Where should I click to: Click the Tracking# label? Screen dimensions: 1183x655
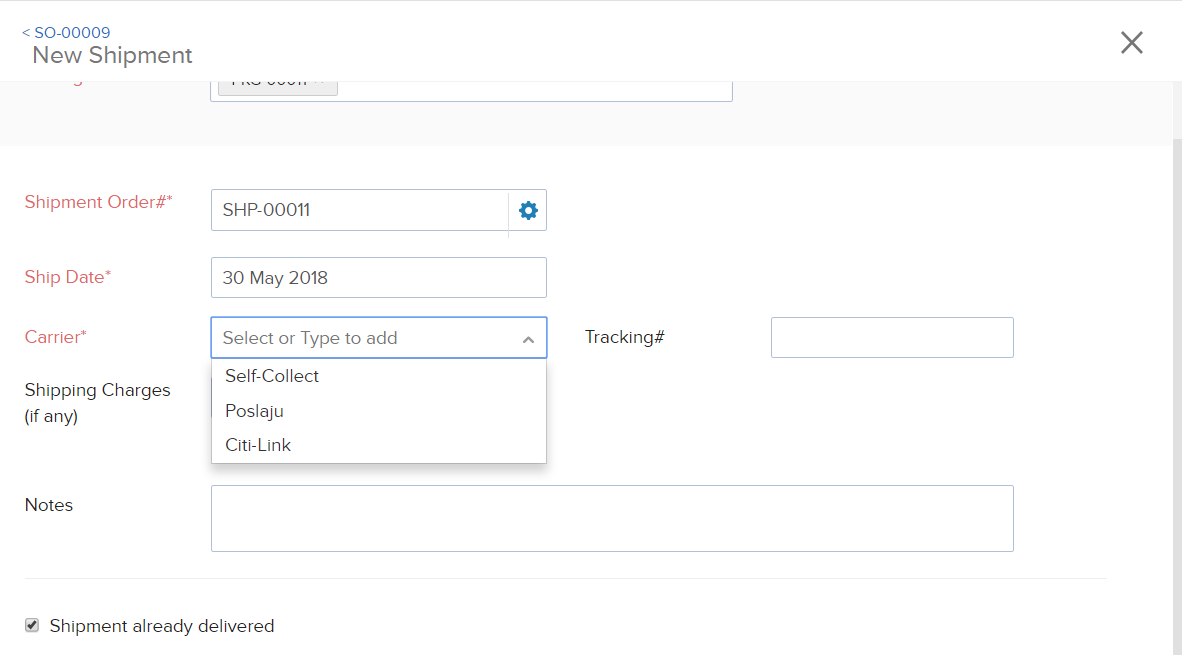coord(624,337)
